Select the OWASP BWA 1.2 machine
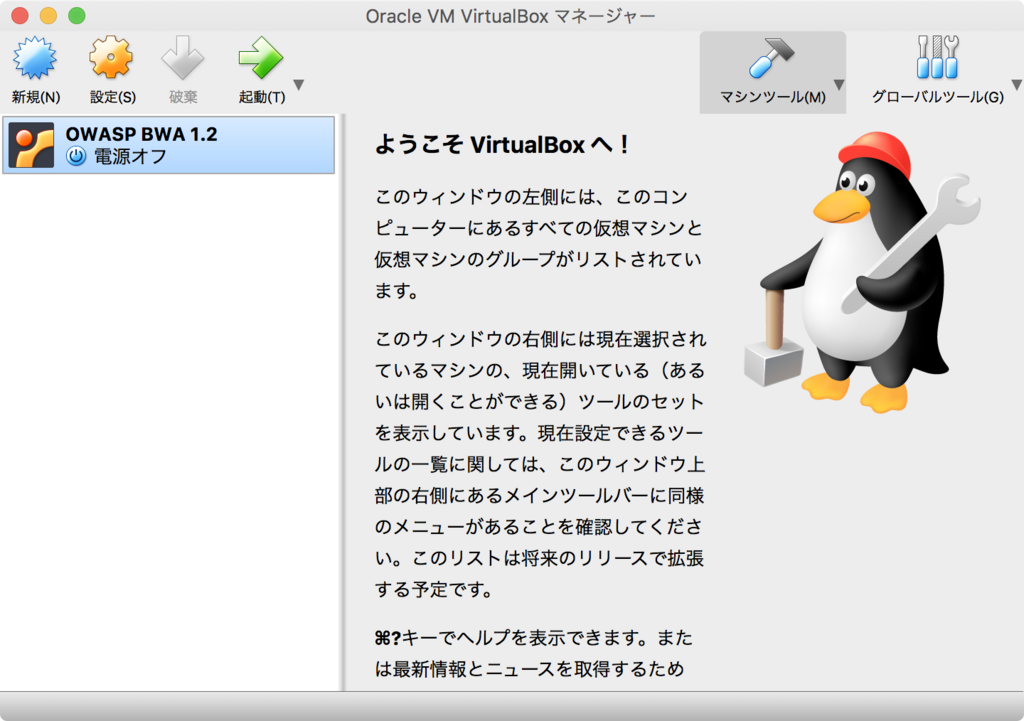Image resolution: width=1024 pixels, height=721 pixels. pos(168,145)
